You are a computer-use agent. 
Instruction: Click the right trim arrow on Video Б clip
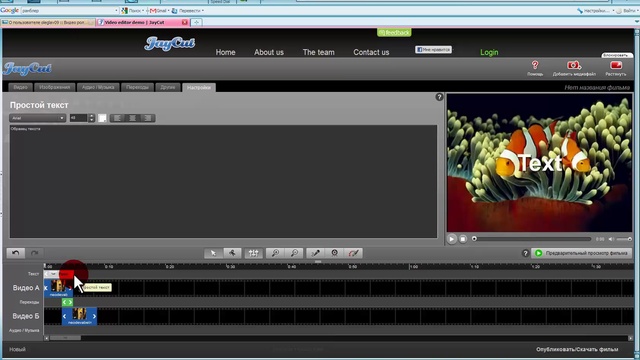(x=94, y=316)
